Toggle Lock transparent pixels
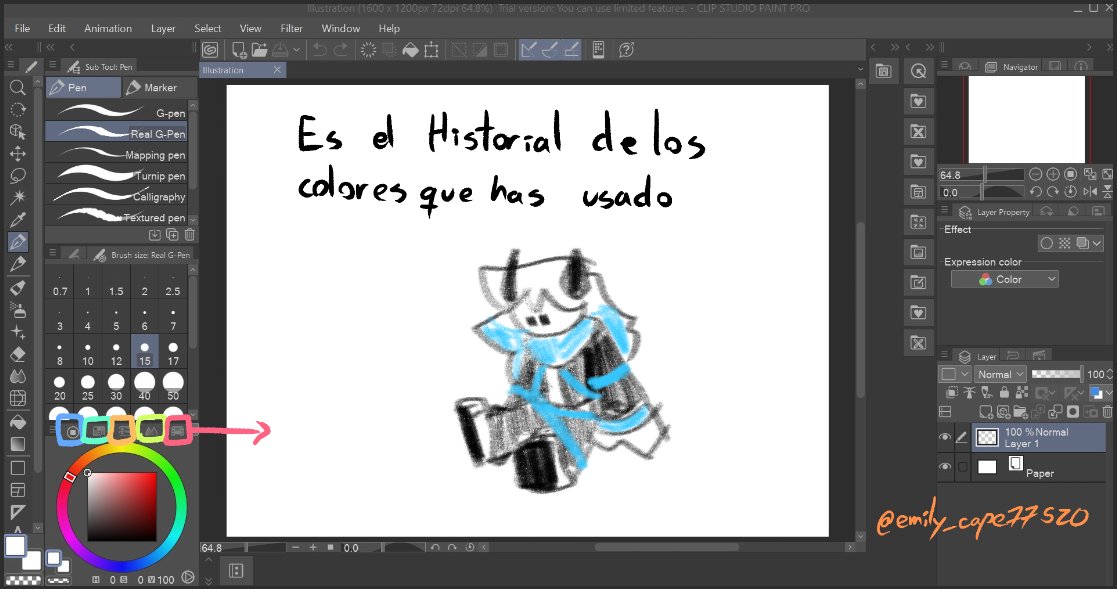This screenshot has width=1117, height=589. click(x=1022, y=392)
